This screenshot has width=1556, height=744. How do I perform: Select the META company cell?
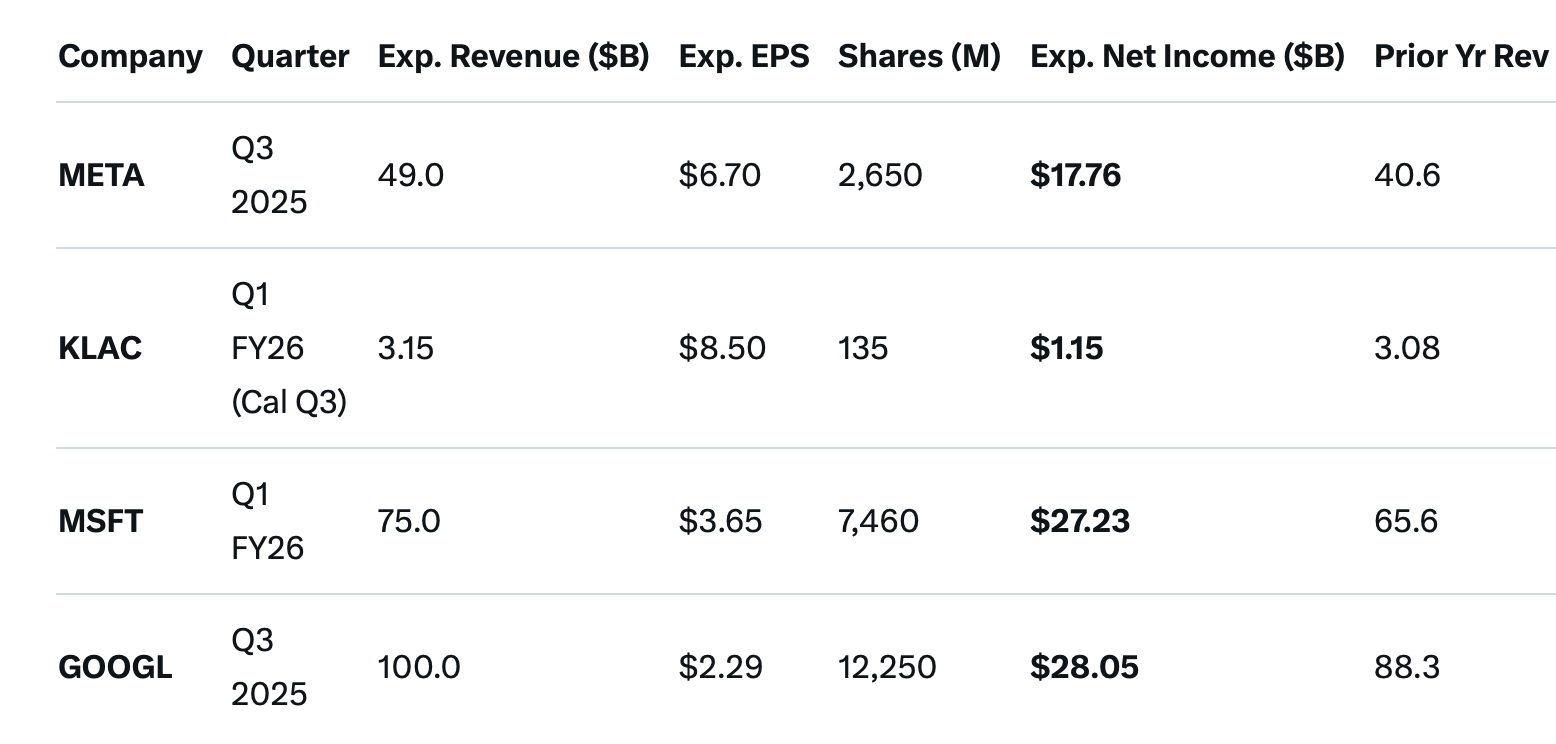click(101, 176)
